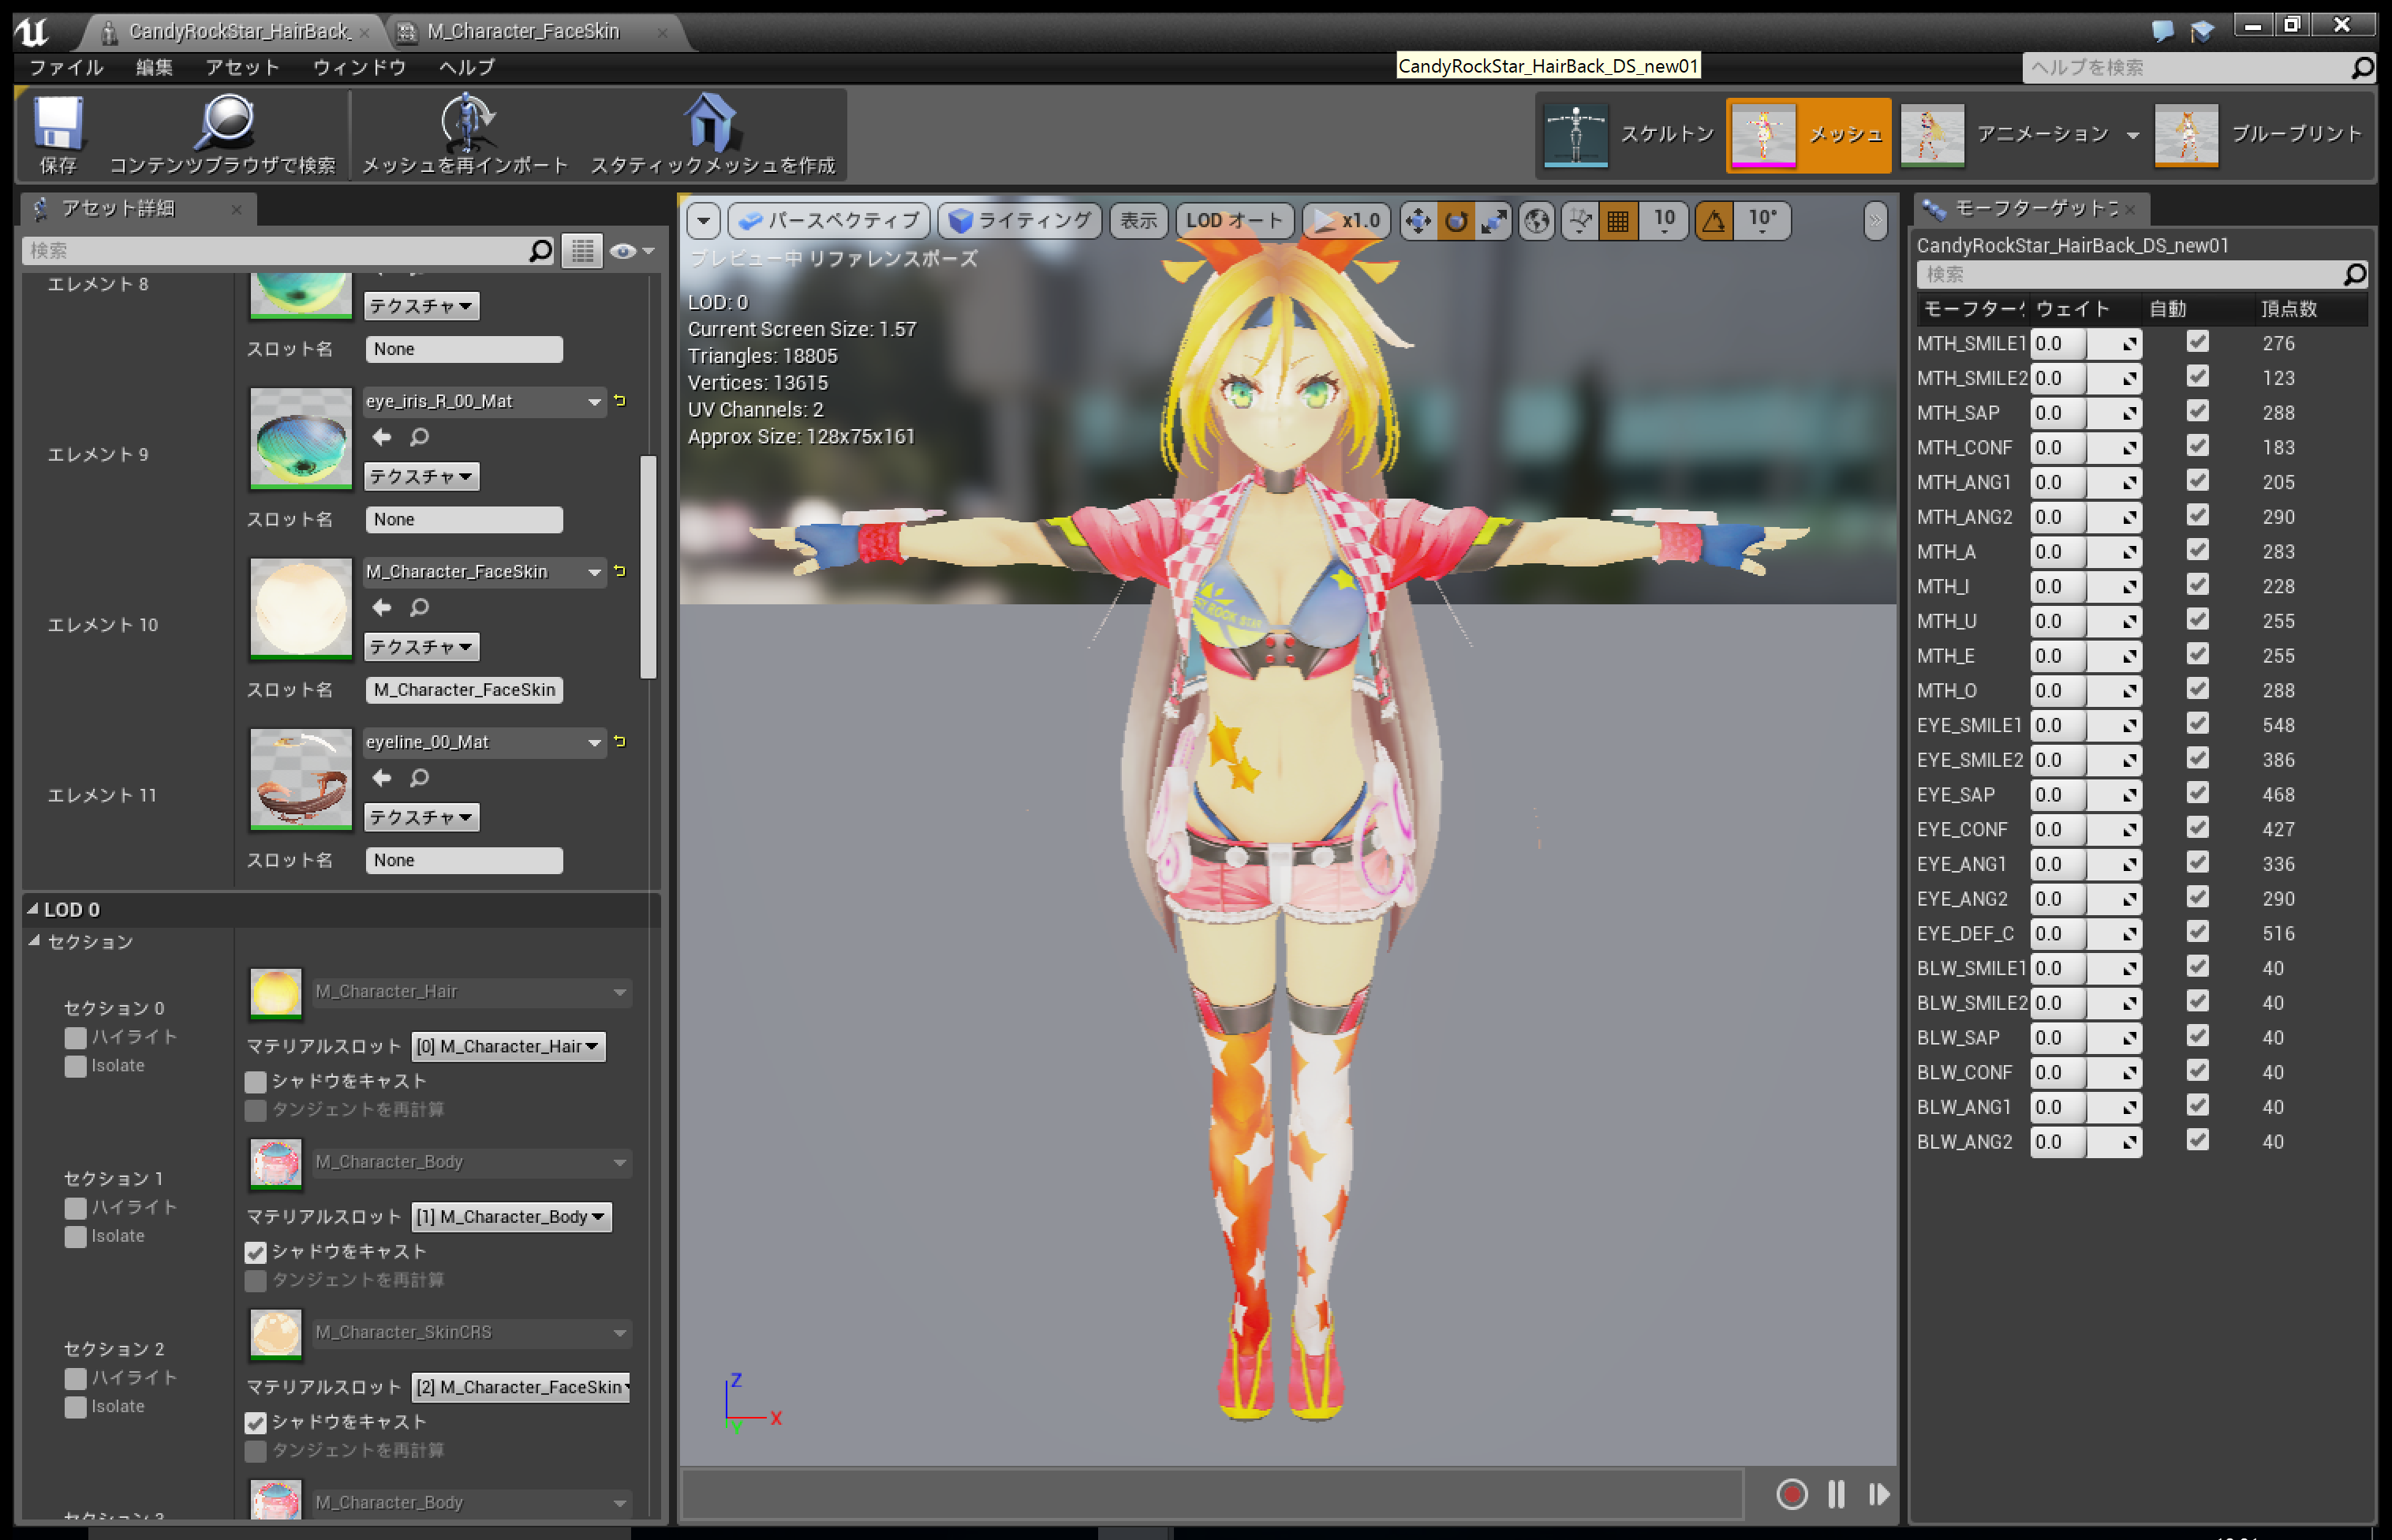The height and width of the screenshot is (1540, 2392).
Task: Click the Reimport Mesh toolbar icon
Action: click(x=467, y=122)
